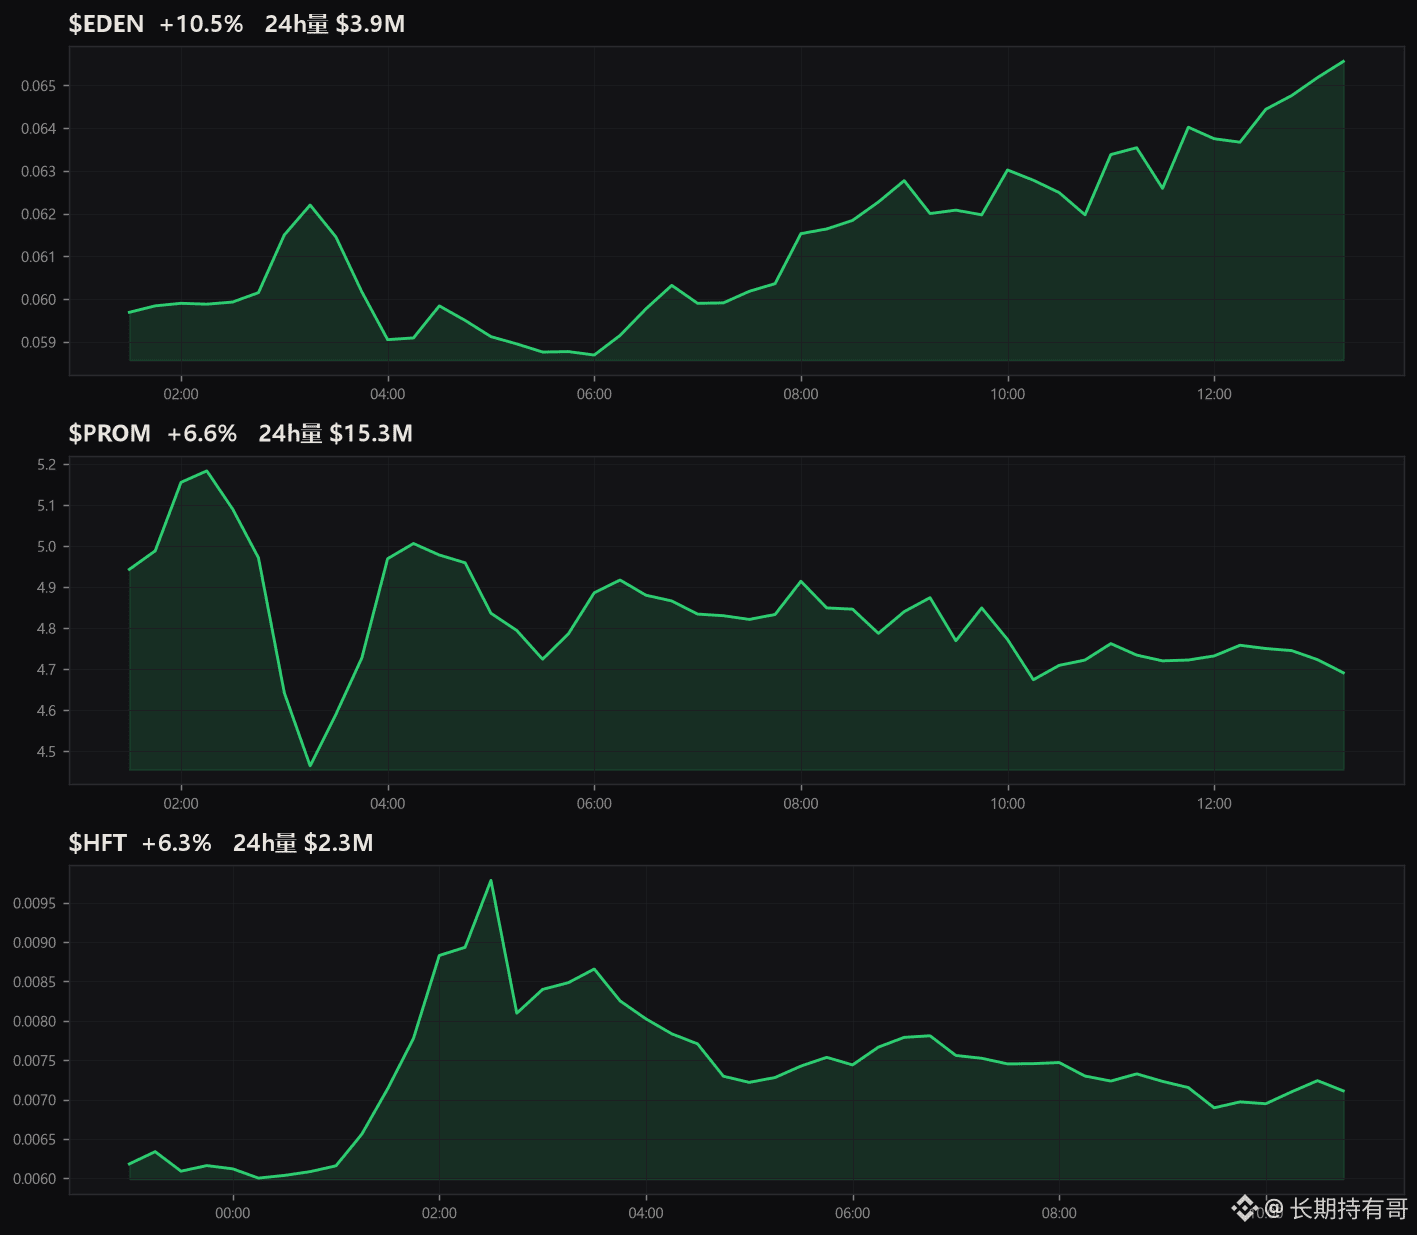This screenshot has height=1235, width=1417.
Task: Click the 0.0070 price label on HFT chart
Action: 35,1101
